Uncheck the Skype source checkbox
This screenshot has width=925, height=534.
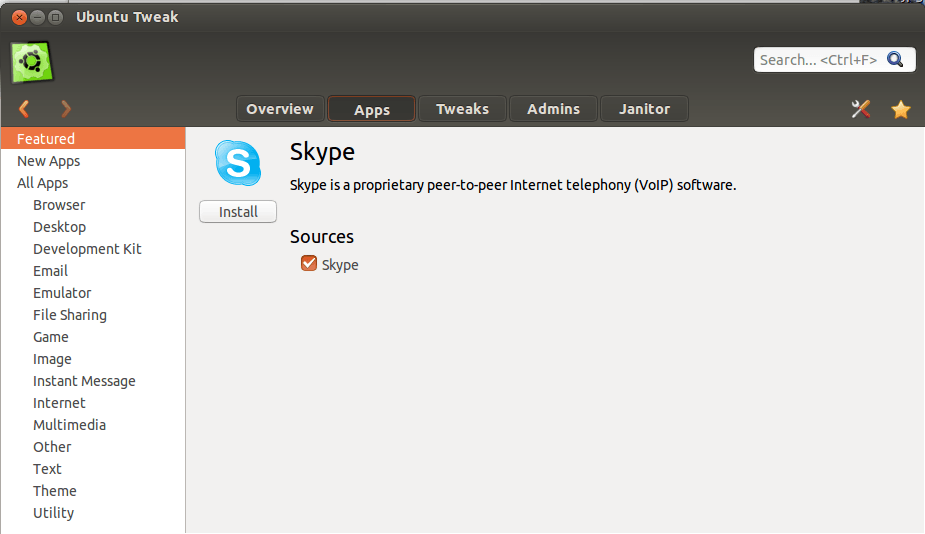pyautogui.click(x=309, y=263)
